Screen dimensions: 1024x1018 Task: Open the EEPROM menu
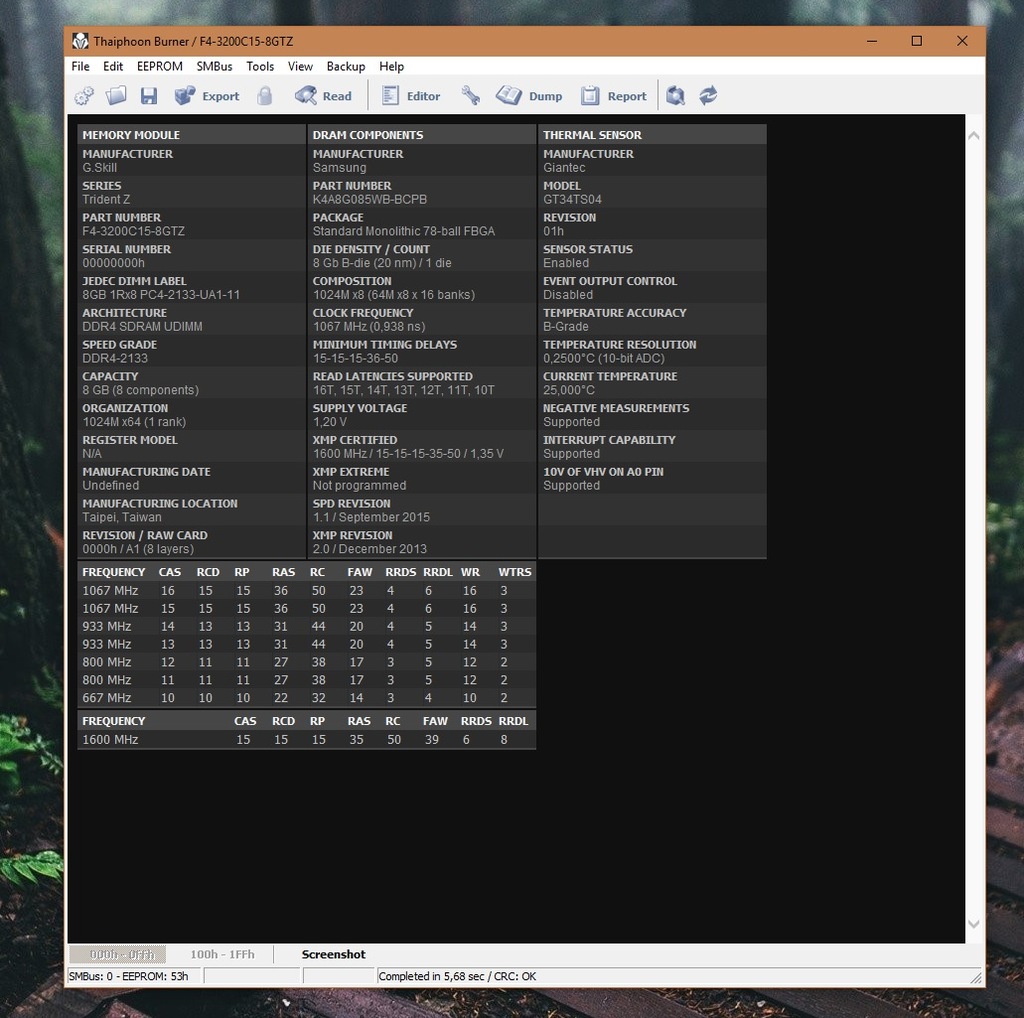pyautogui.click(x=160, y=67)
